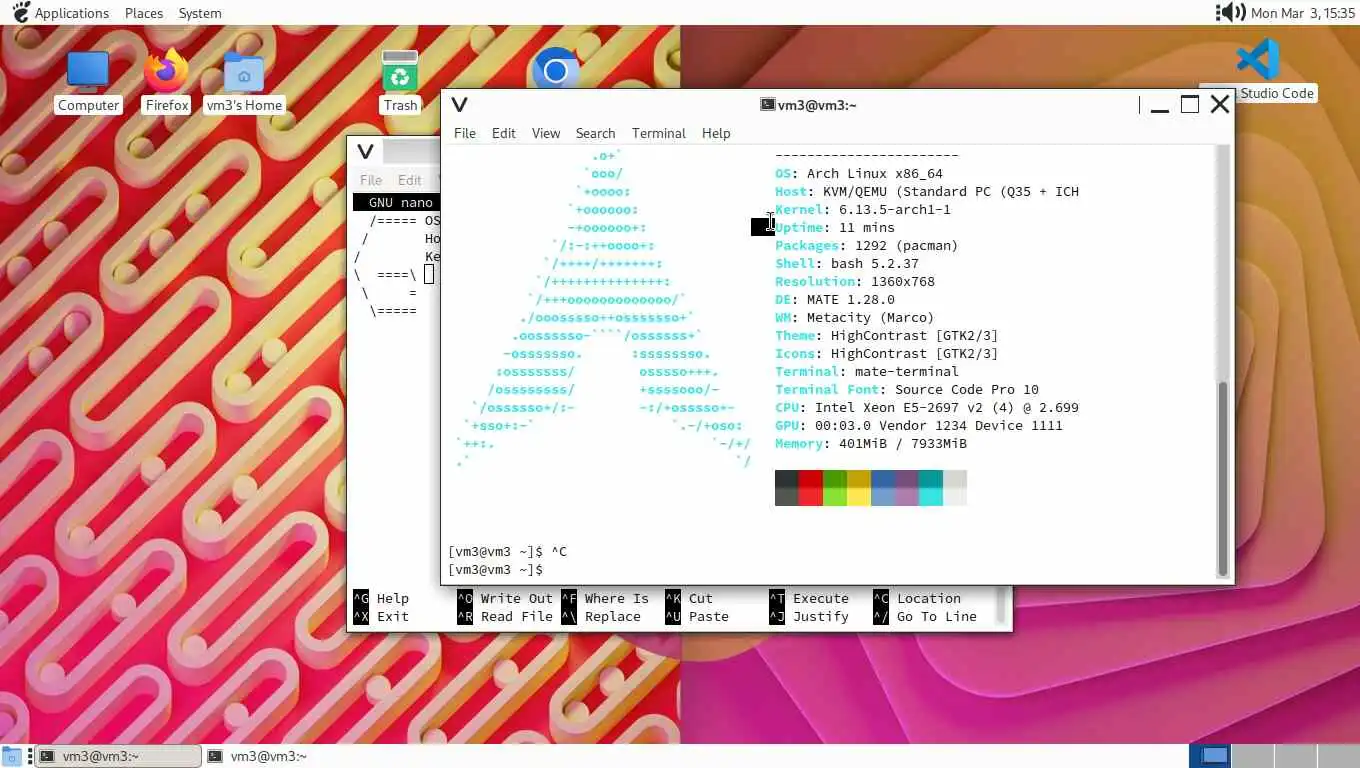Launch Visual Studio Code from the desktop
The height and width of the screenshot is (768, 1360).
(1258, 70)
